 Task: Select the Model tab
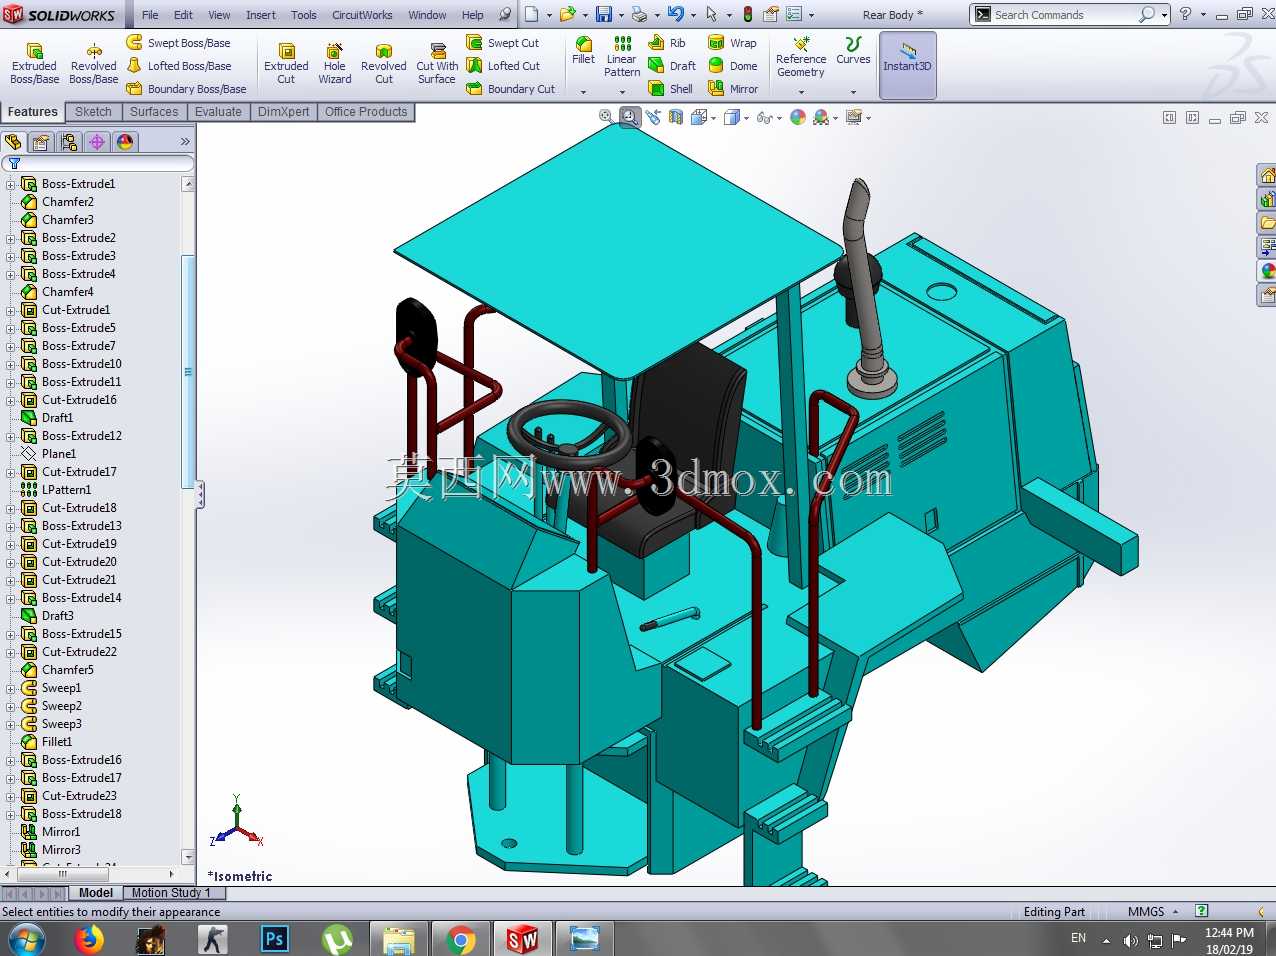click(x=96, y=893)
